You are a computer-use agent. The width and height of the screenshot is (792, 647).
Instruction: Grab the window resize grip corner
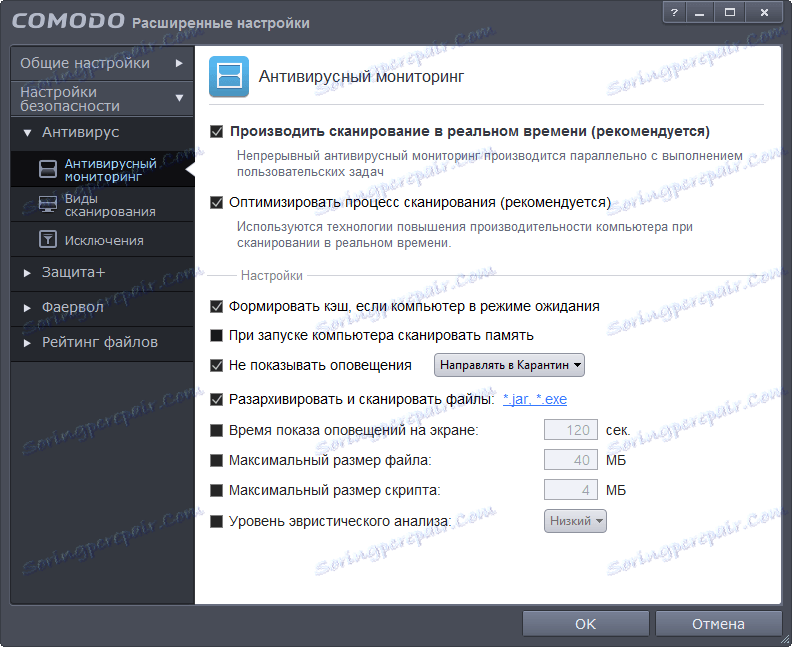click(785, 640)
